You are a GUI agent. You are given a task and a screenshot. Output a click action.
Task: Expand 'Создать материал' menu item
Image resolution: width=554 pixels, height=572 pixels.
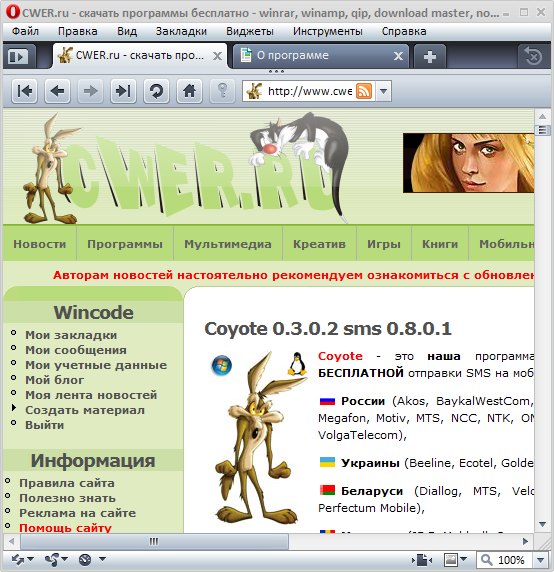(x=85, y=410)
